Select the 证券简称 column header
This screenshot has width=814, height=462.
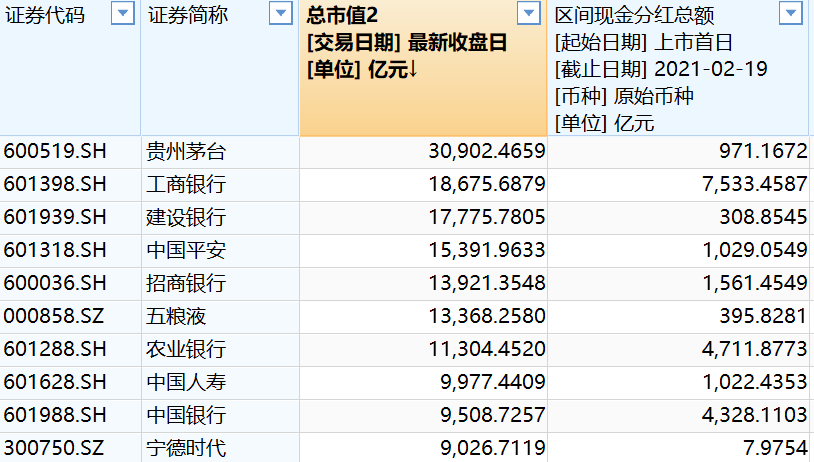(x=220, y=67)
